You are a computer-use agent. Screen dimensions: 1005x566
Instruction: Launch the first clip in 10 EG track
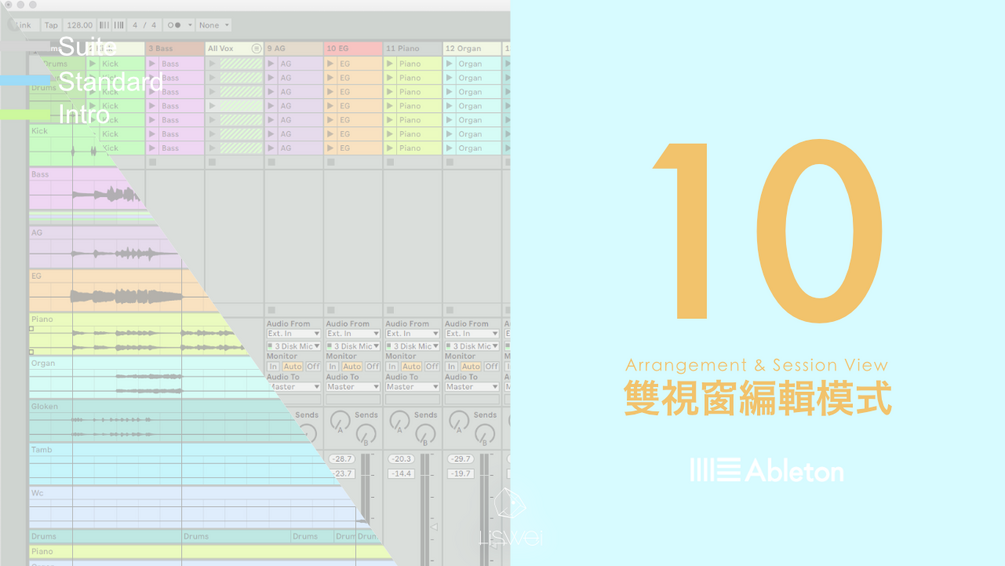[x=330, y=63]
